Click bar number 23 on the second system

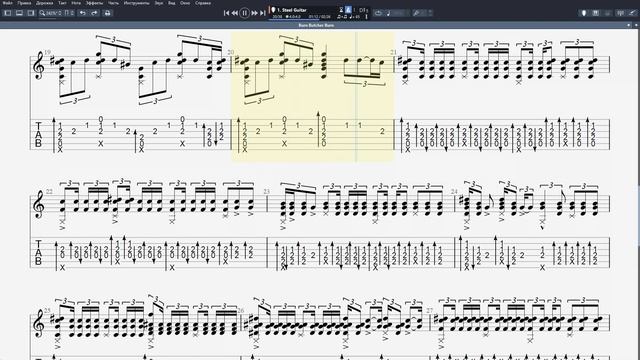(267, 191)
